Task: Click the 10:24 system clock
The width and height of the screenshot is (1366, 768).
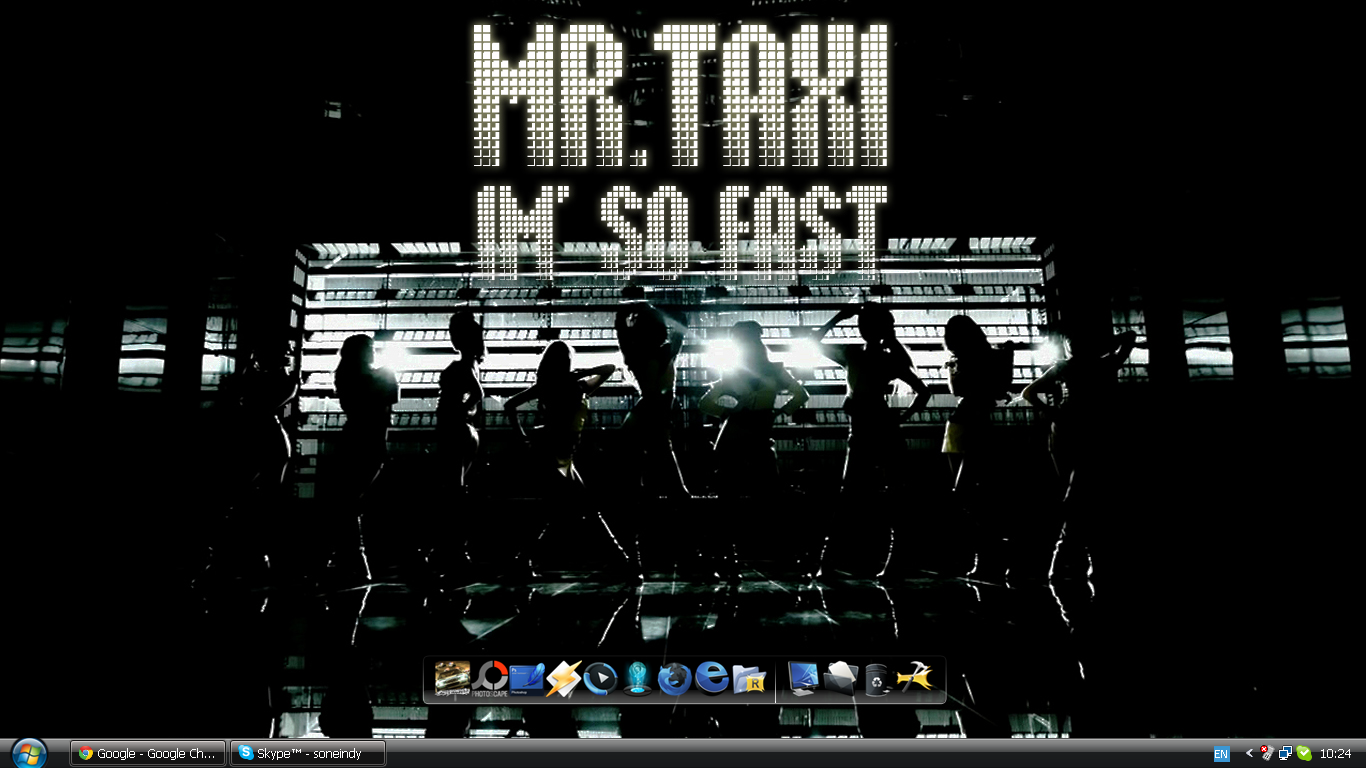Action: click(1335, 754)
